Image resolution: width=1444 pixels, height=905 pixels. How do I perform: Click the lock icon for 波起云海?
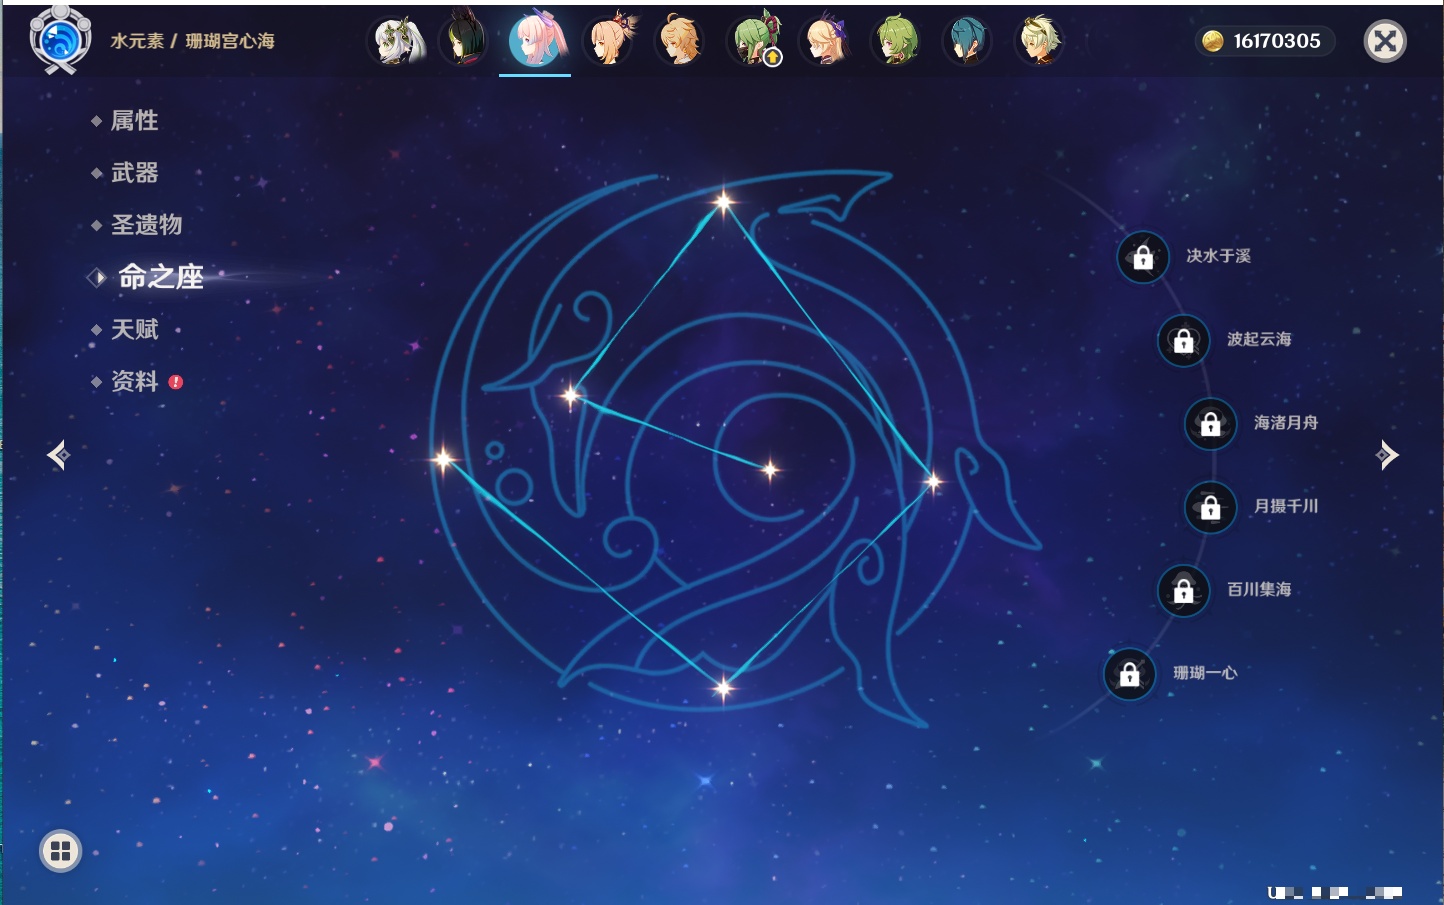(1183, 340)
